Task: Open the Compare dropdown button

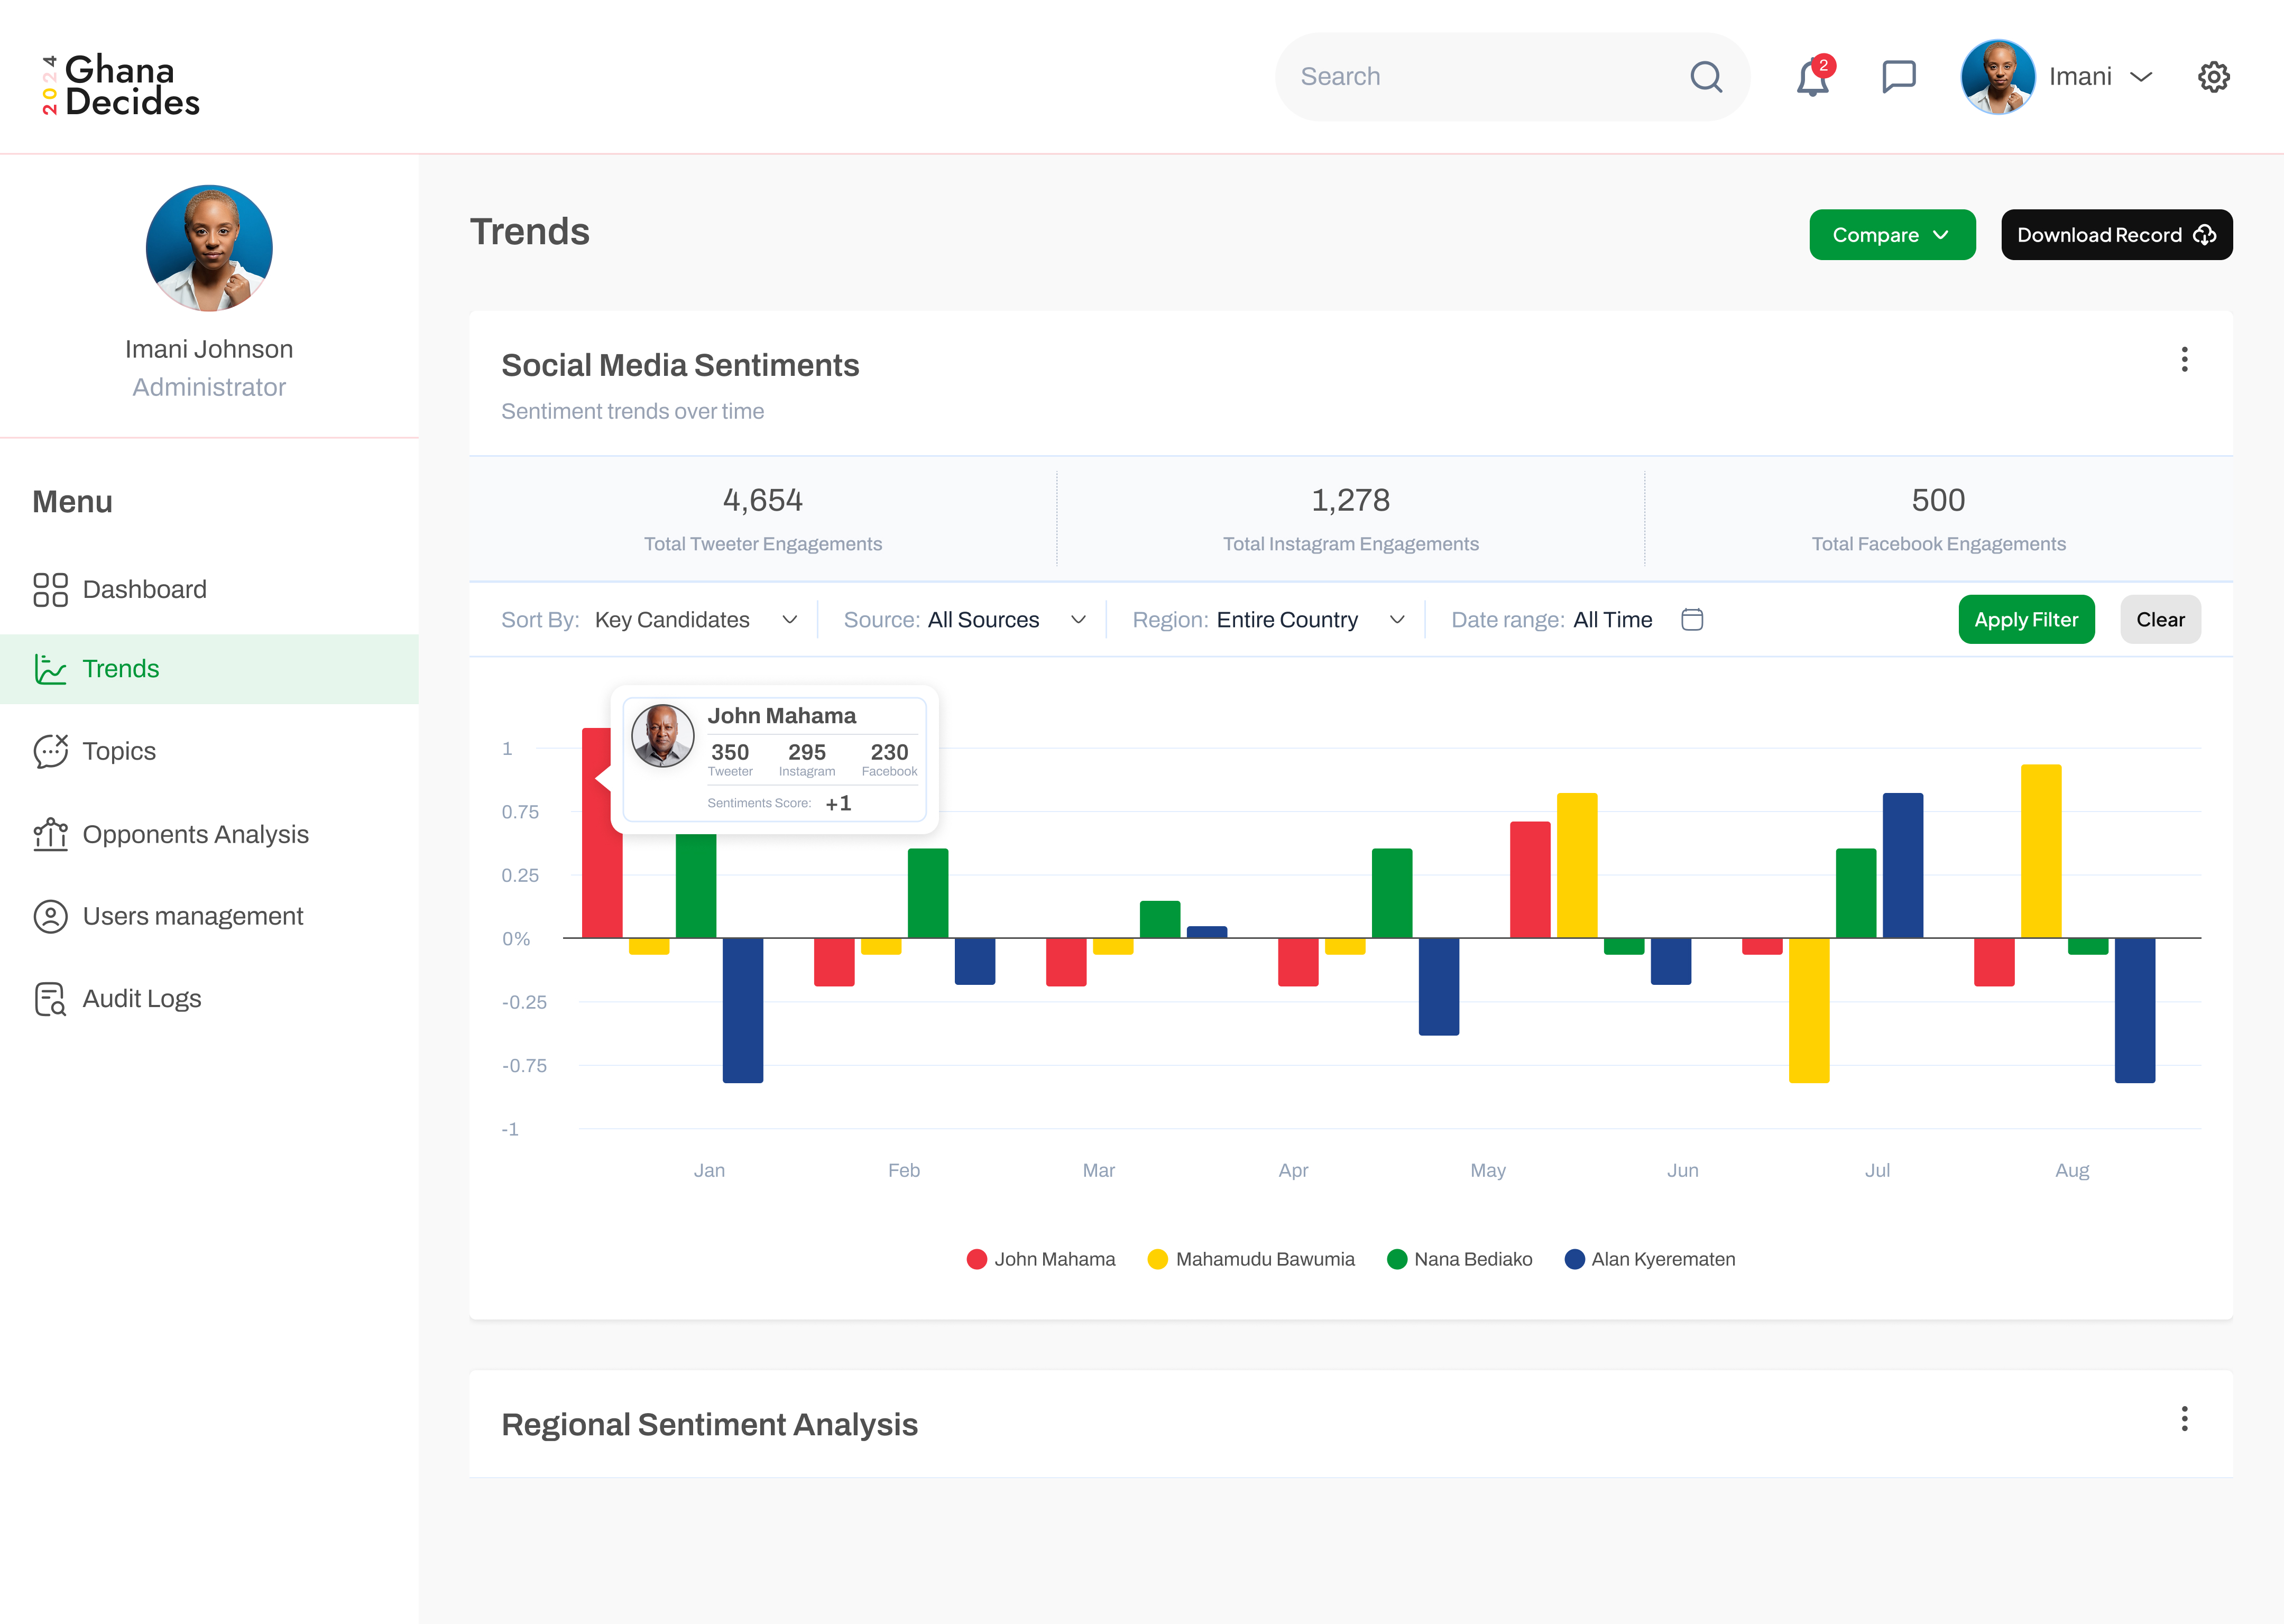Action: 1891,235
